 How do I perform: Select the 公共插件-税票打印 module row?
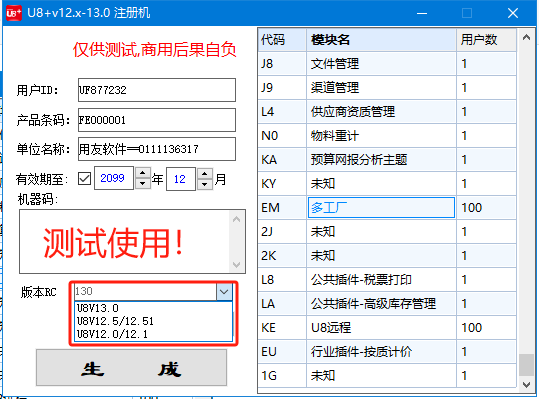(x=387, y=280)
